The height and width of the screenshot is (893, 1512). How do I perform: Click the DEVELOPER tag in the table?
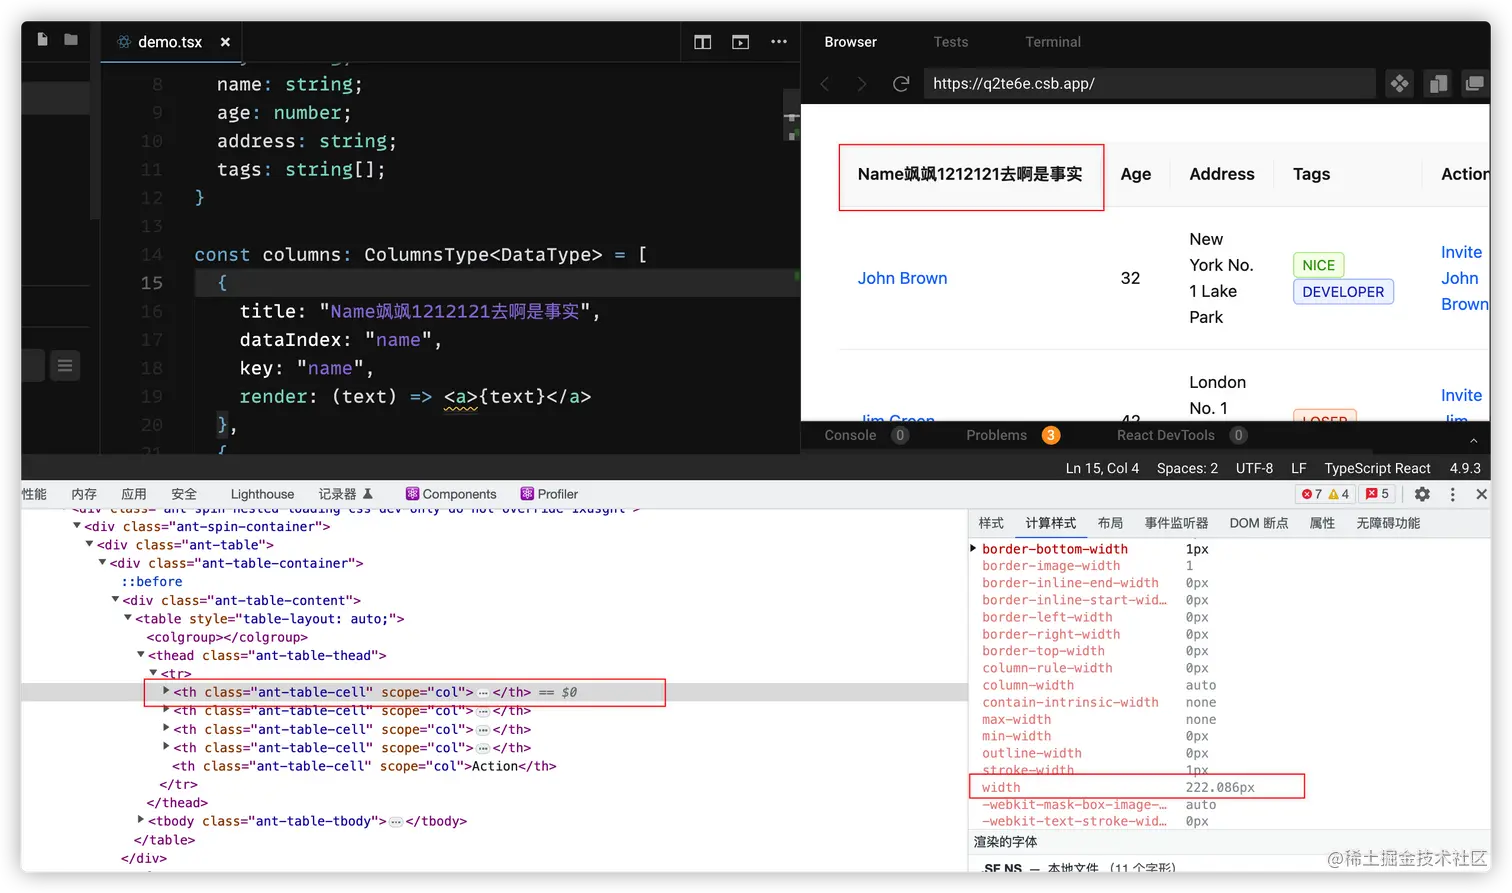pos(1343,292)
